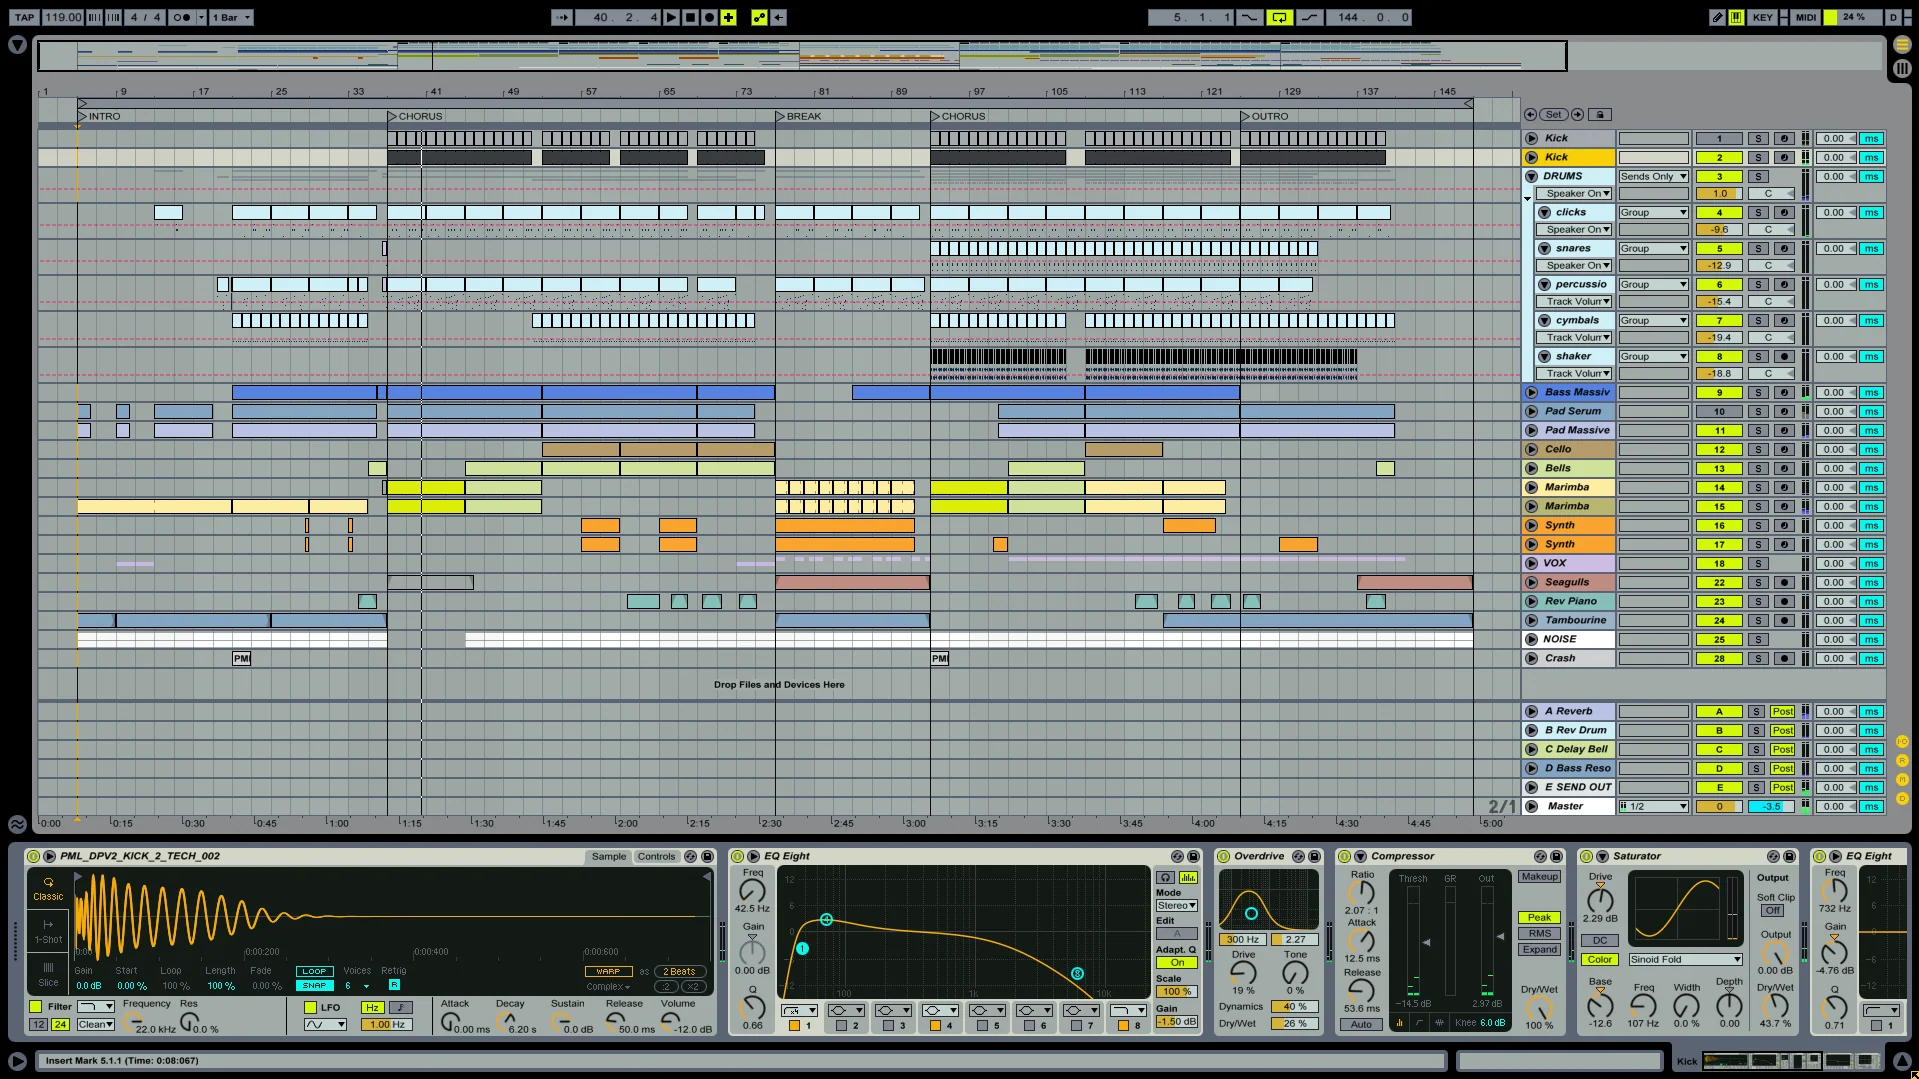Open the Saturator Sinoid Fold dropdown
Screen dimensions: 1919x1079
[x=1685, y=959]
